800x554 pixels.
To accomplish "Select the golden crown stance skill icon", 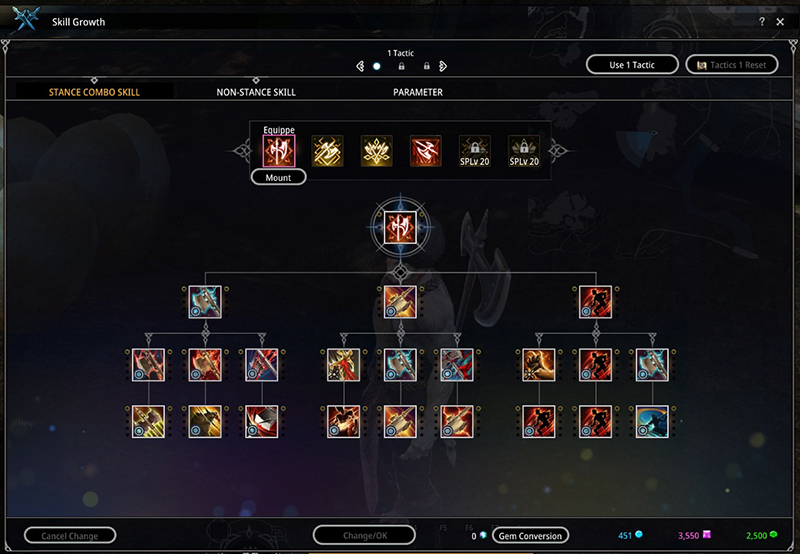I will pyautogui.click(x=377, y=151).
